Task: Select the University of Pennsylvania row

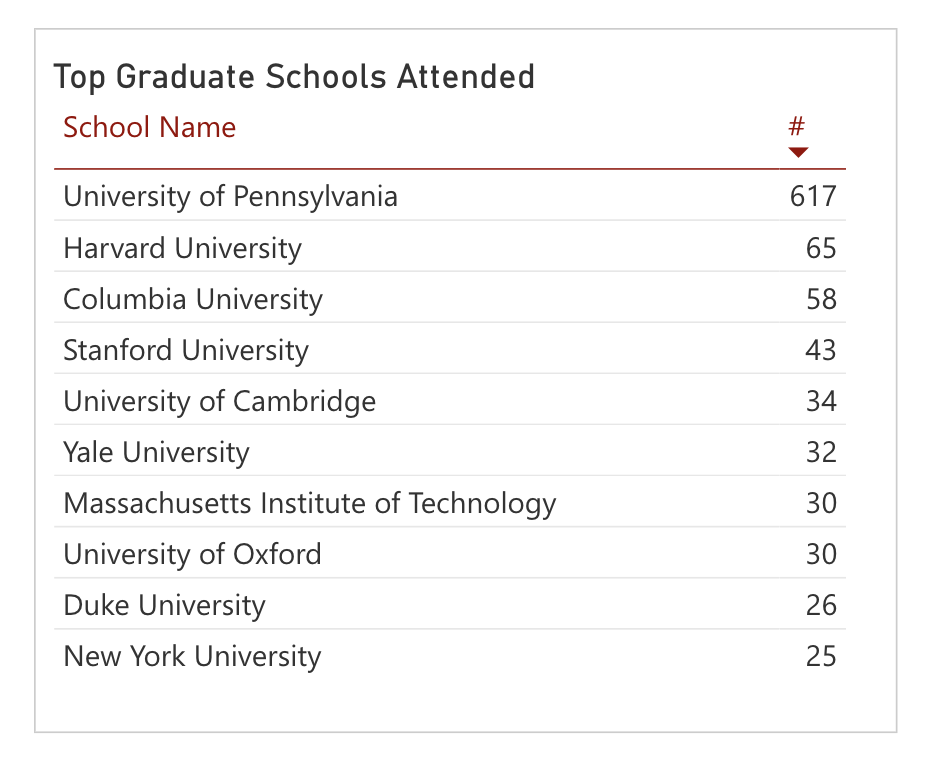Action: pyautogui.click(x=450, y=195)
